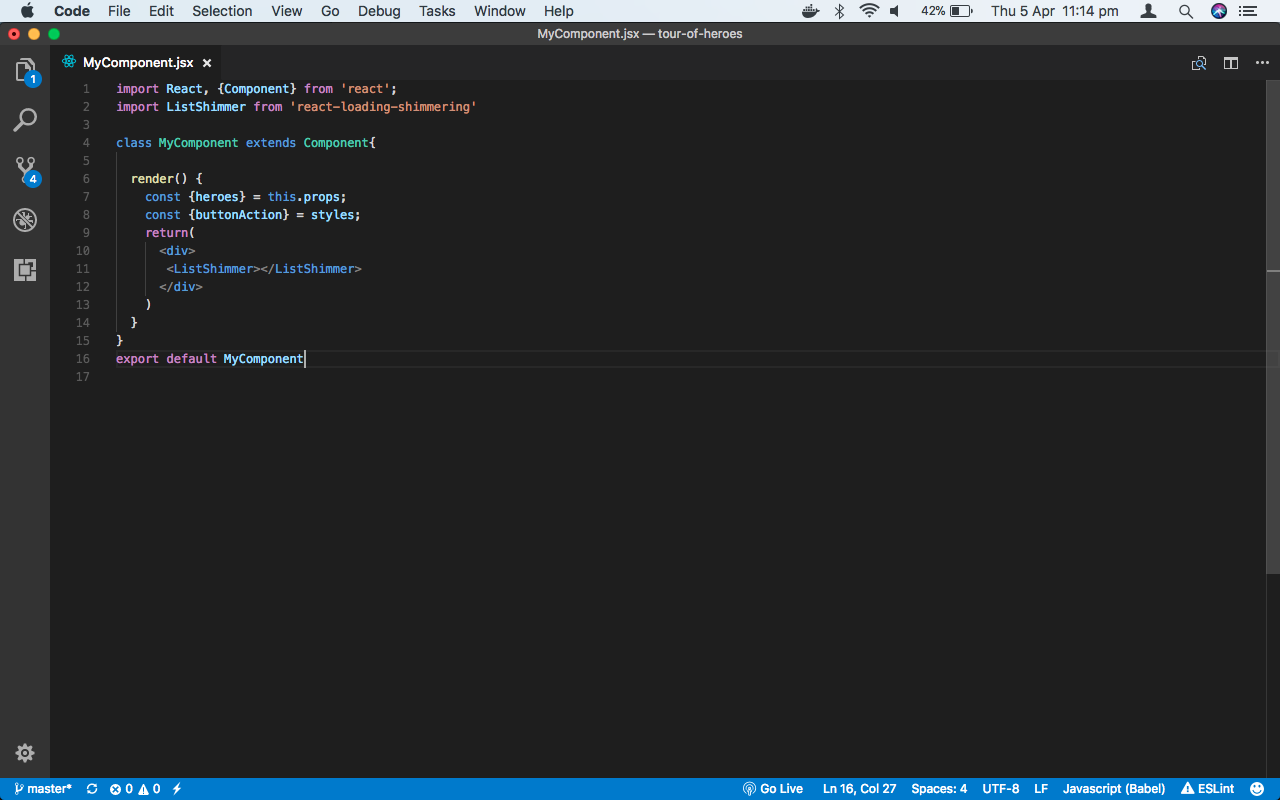Click line number 4 in gutter
The width and height of the screenshot is (1280, 800).
pos(86,143)
